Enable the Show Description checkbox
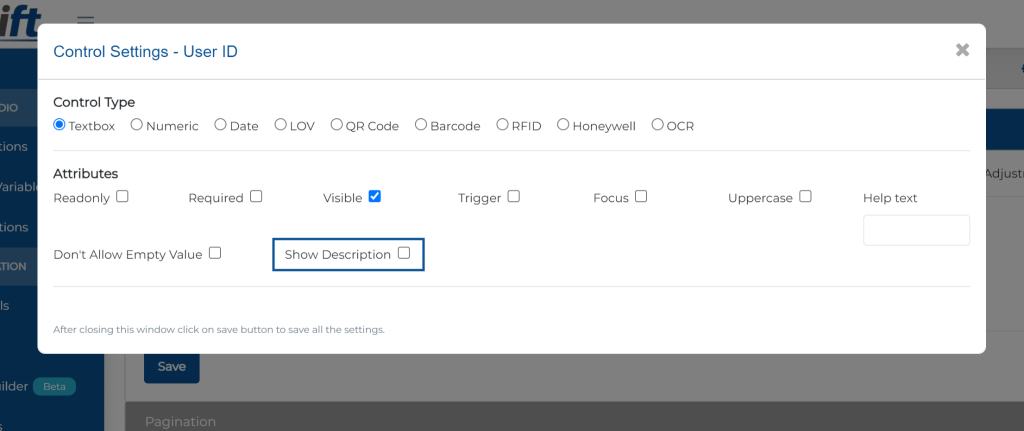This screenshot has height=431, width=1024. (x=404, y=253)
